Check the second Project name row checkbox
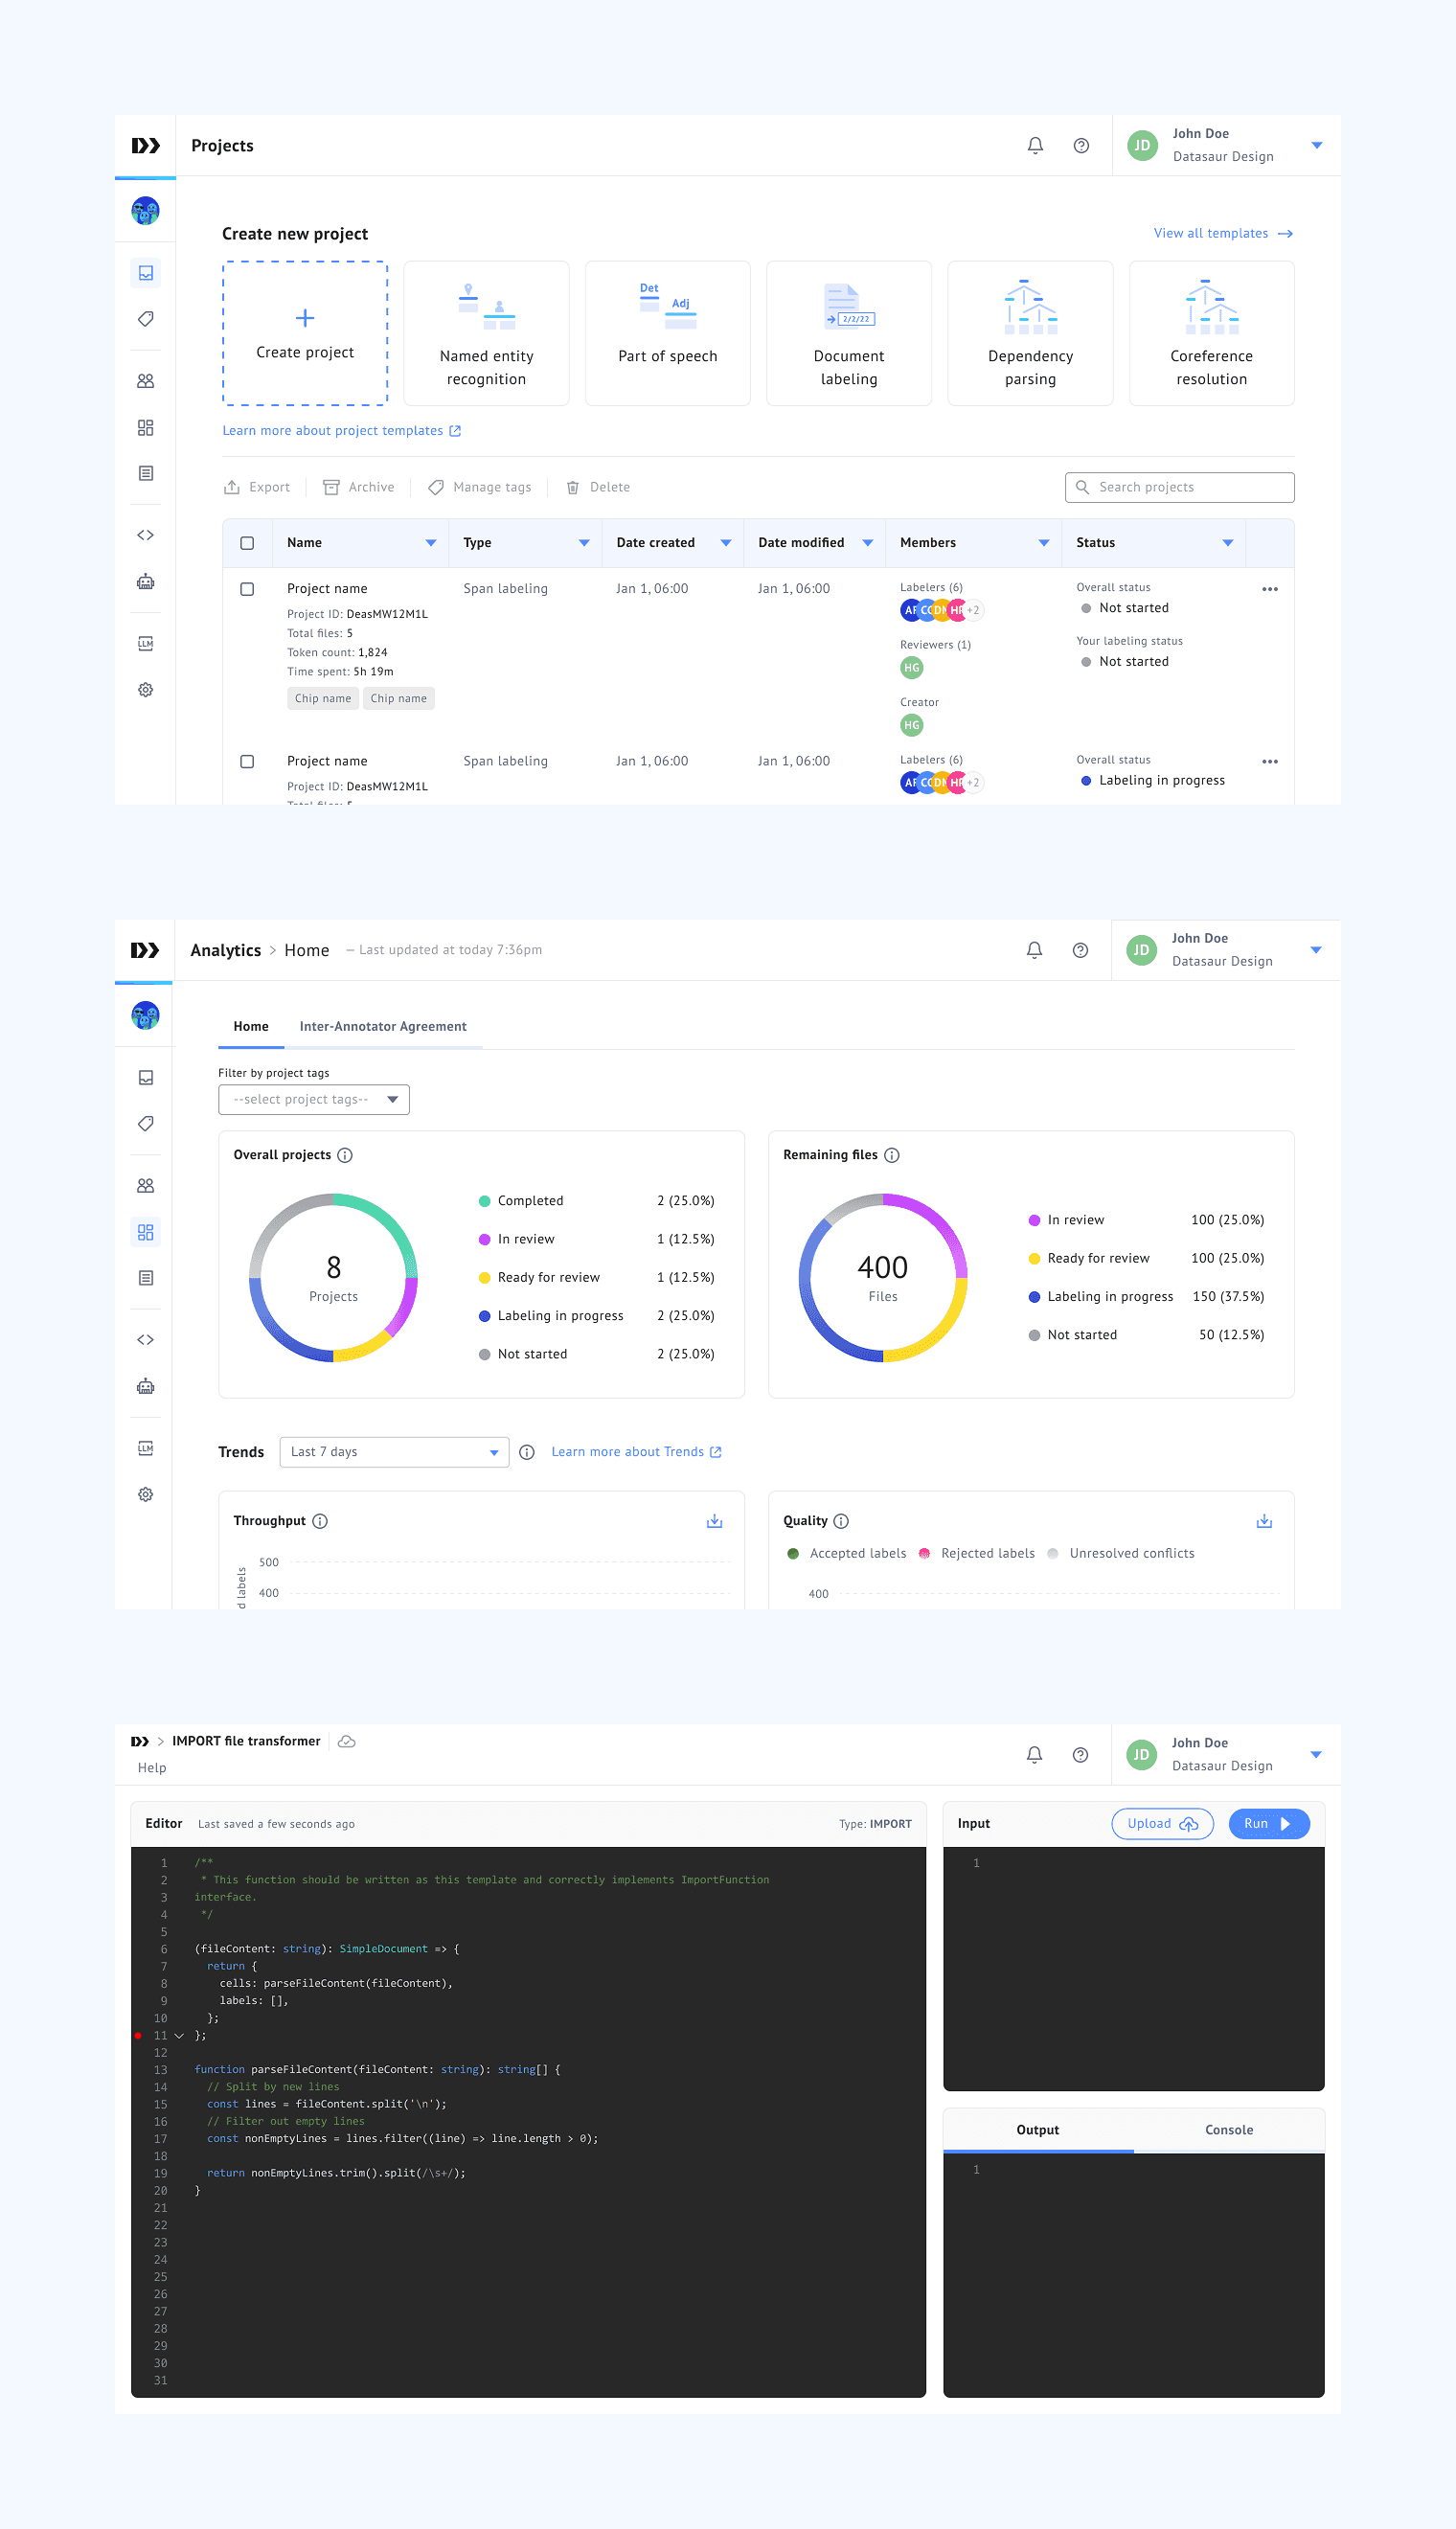The image size is (1456, 2529). point(247,761)
